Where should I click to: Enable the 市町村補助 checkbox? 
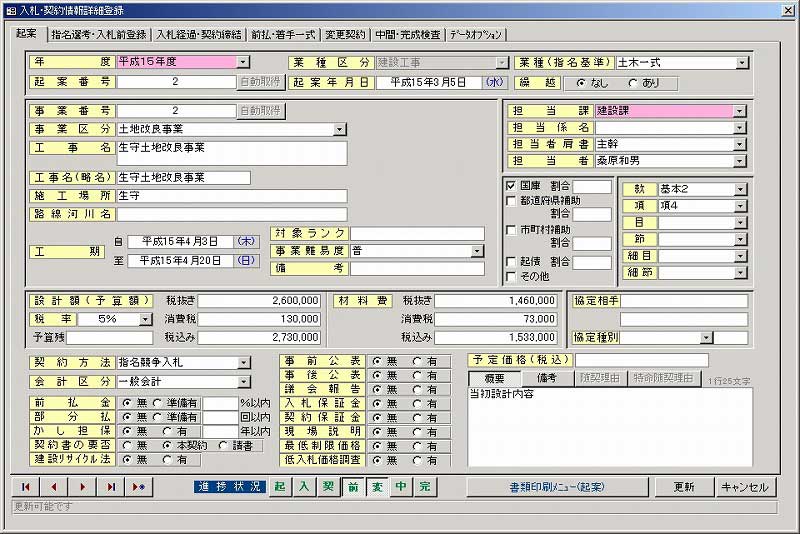click(511, 230)
